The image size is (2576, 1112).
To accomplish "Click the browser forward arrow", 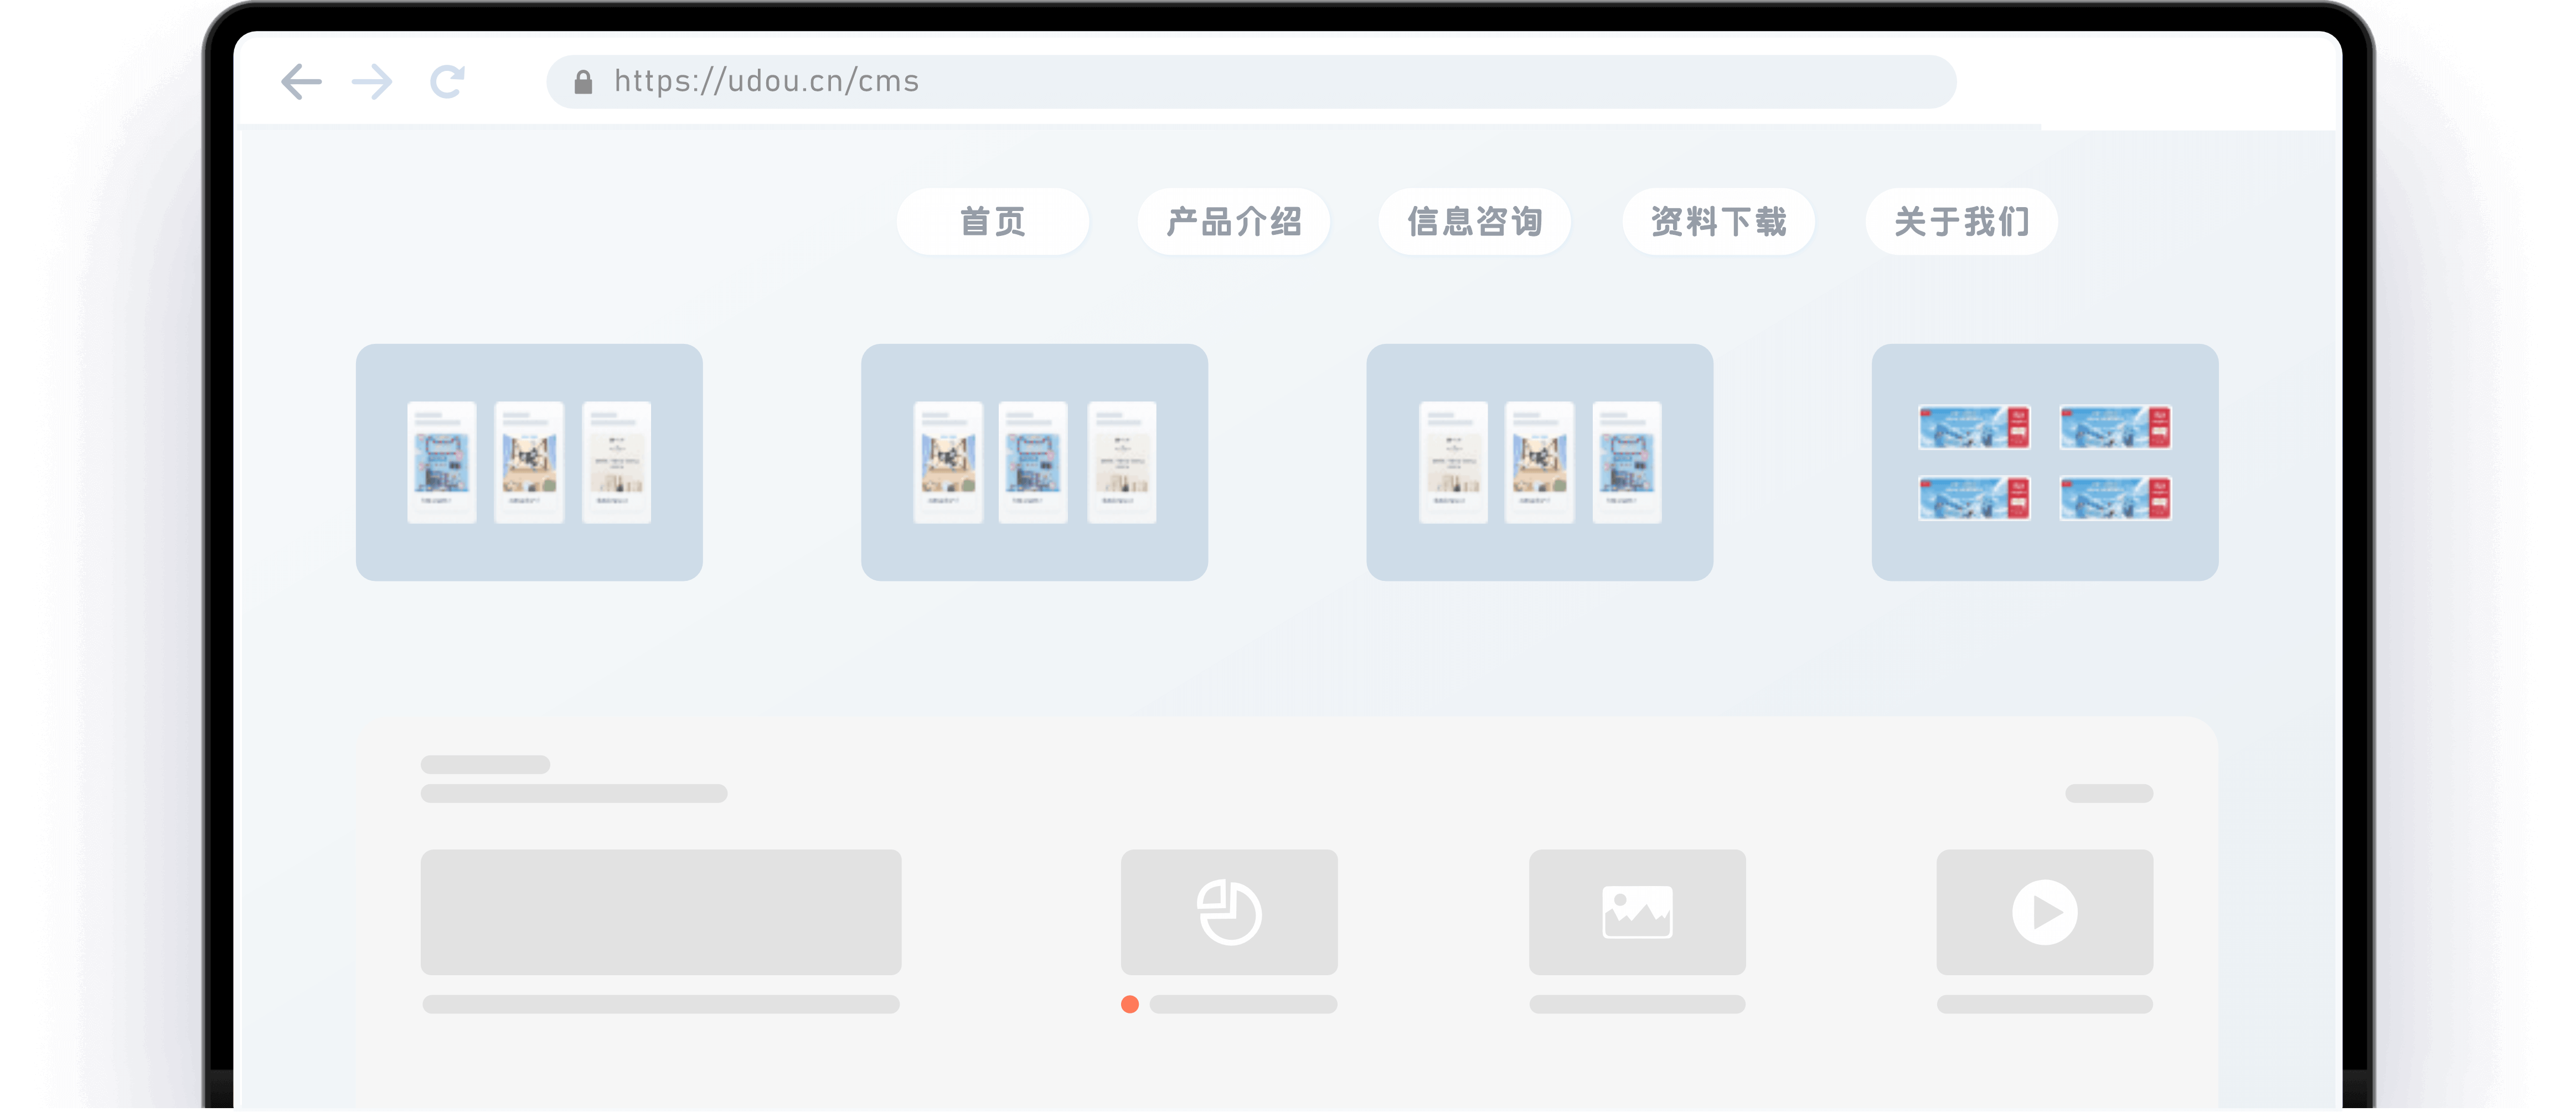I will pos(373,82).
